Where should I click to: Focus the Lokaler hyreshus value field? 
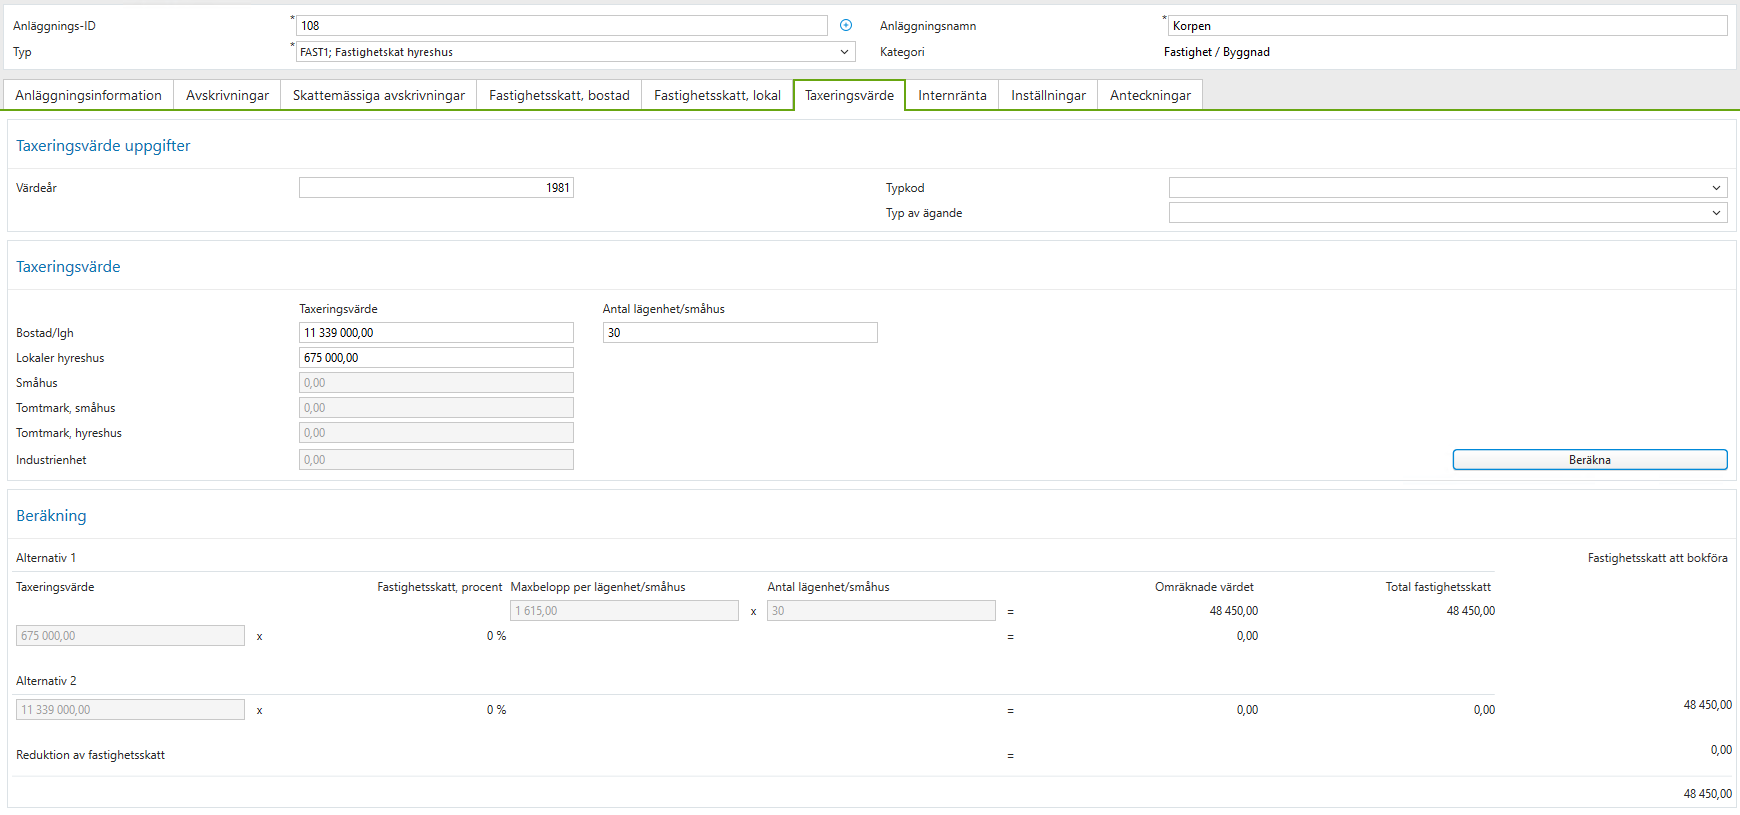coord(436,358)
